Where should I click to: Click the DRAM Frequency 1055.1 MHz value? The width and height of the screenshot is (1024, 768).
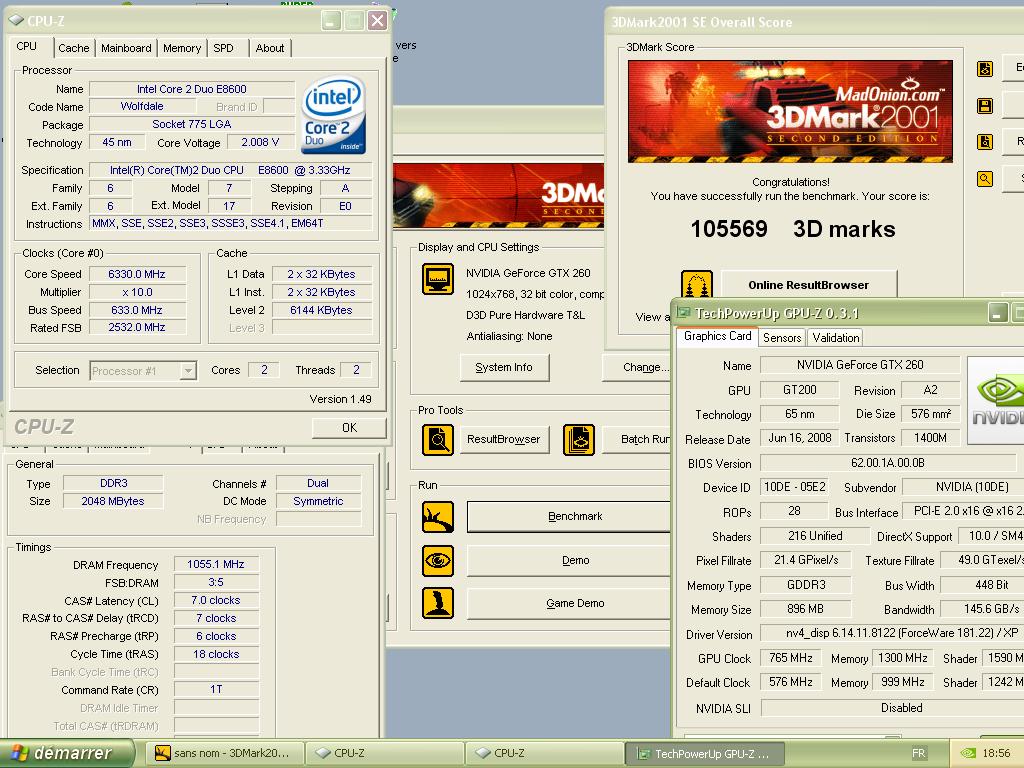coord(216,564)
